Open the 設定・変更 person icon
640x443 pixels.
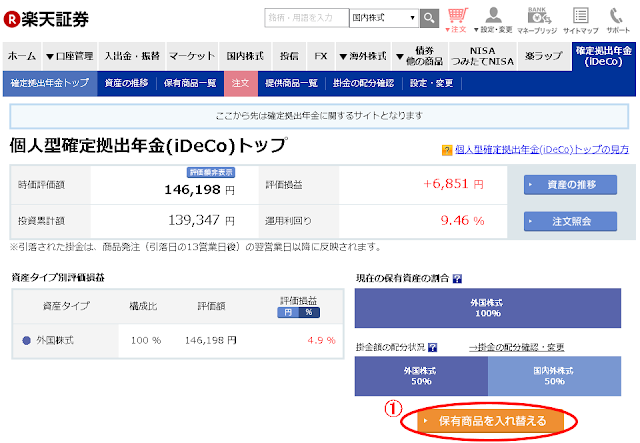pyautogui.click(x=493, y=20)
